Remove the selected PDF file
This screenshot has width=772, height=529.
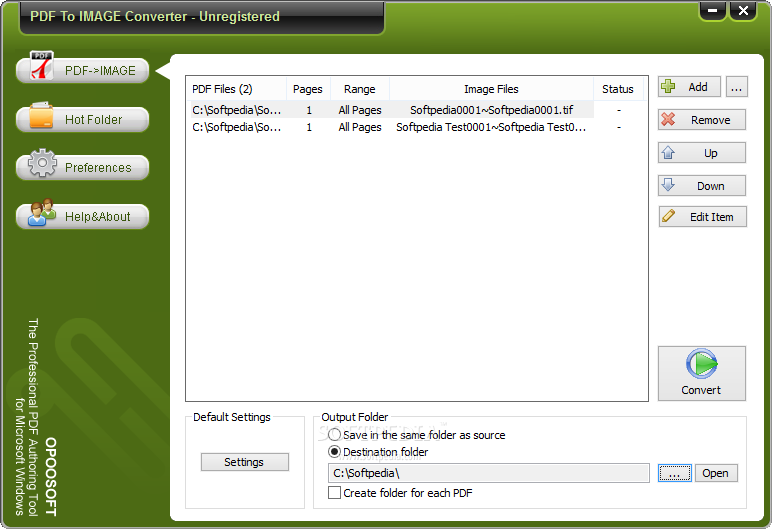tap(702, 120)
